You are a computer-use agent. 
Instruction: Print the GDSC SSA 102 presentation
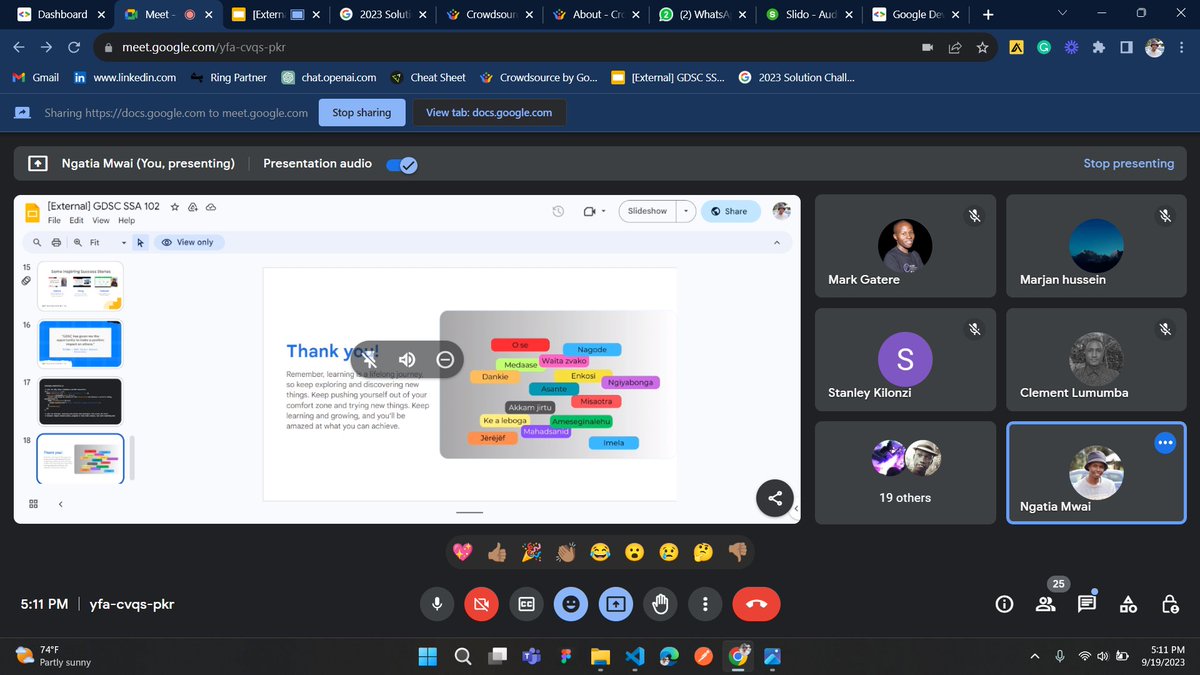pos(57,242)
